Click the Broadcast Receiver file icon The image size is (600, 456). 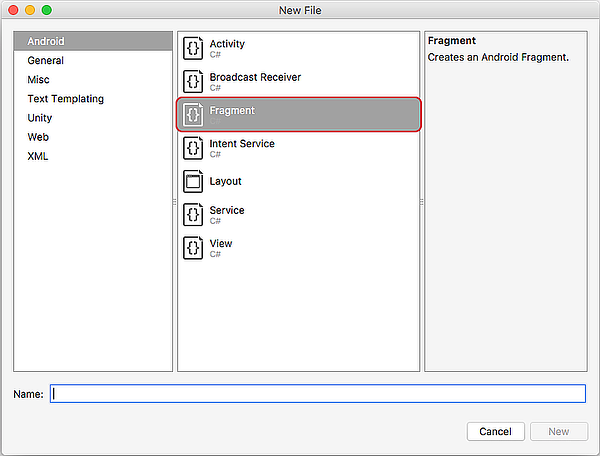coord(193,81)
